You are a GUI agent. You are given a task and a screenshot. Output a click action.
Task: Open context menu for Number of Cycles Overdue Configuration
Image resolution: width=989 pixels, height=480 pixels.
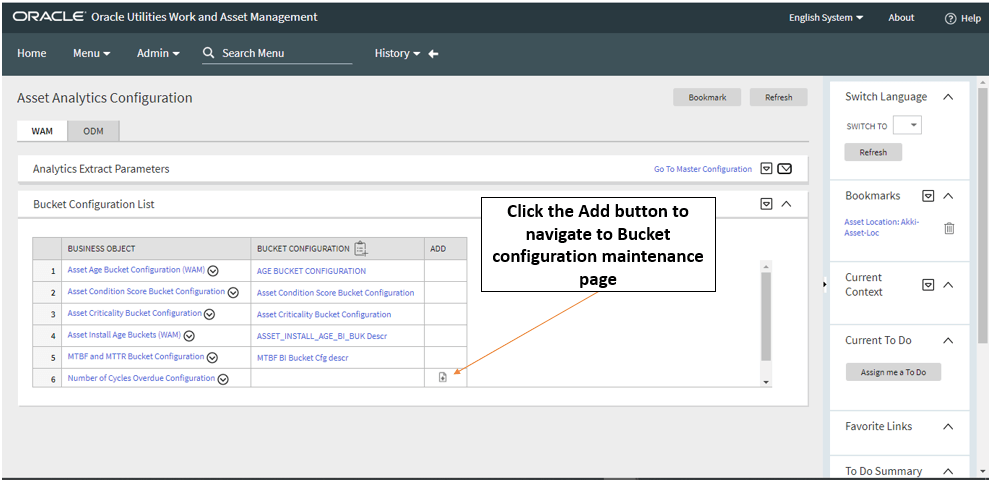(x=223, y=379)
